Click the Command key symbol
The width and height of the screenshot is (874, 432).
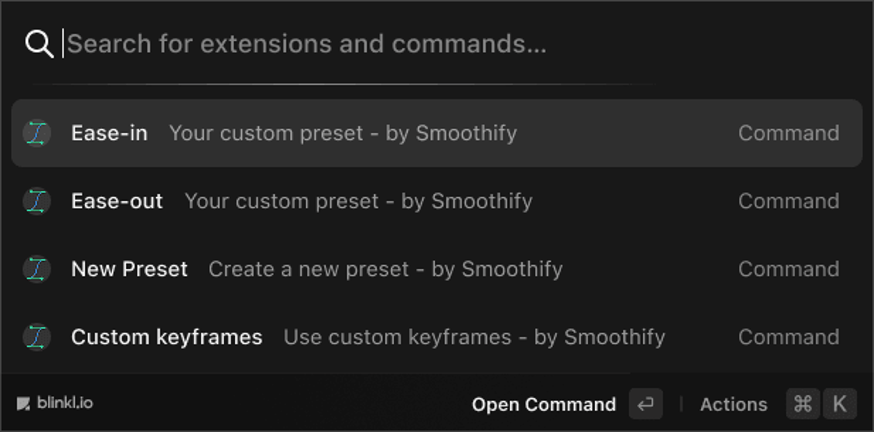[x=803, y=404]
